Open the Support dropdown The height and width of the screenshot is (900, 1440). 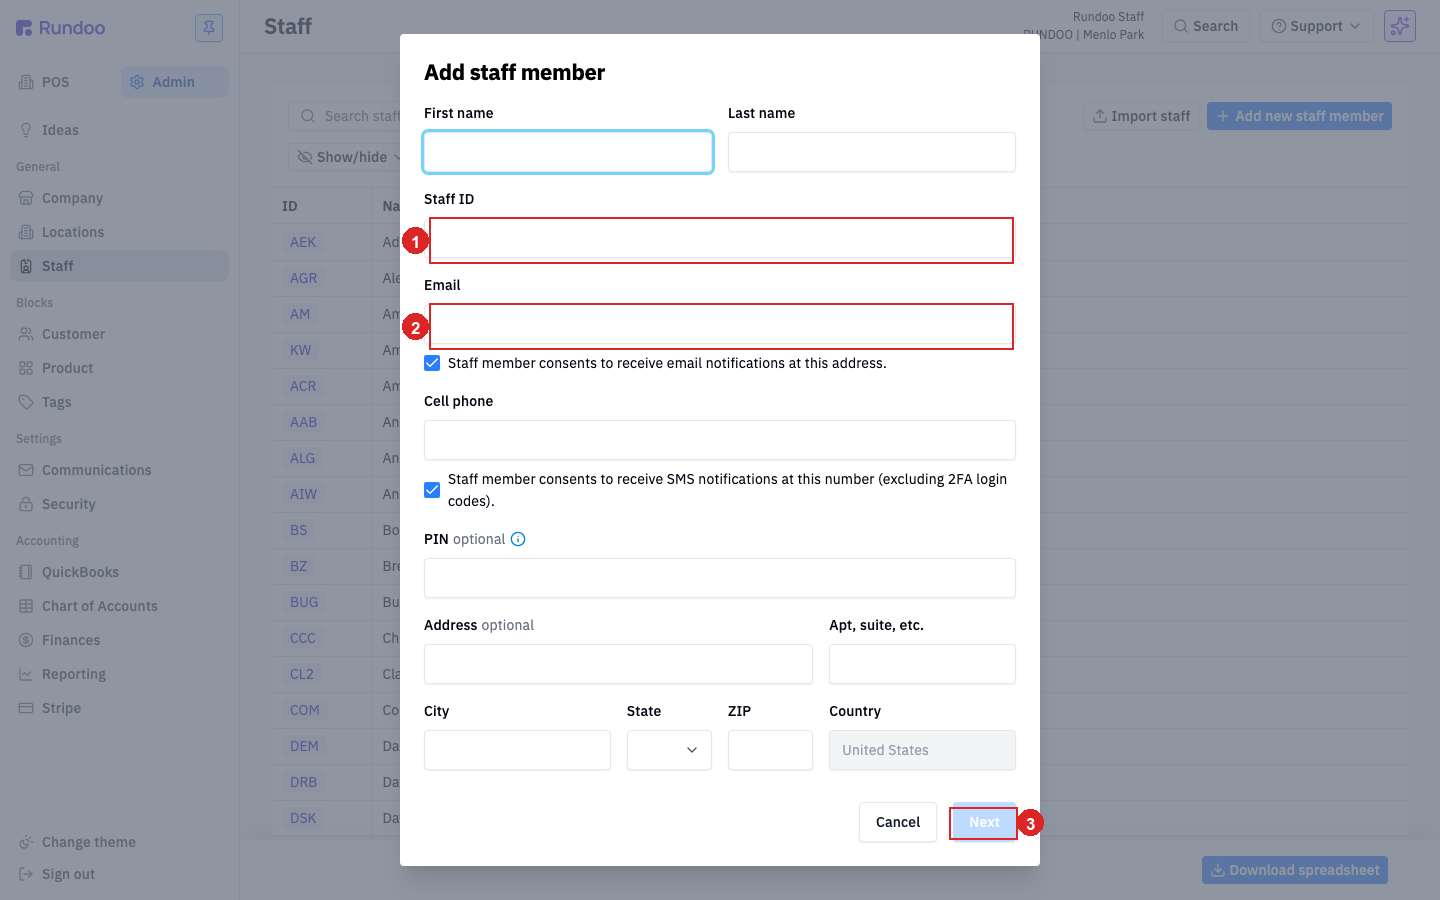(x=1316, y=26)
